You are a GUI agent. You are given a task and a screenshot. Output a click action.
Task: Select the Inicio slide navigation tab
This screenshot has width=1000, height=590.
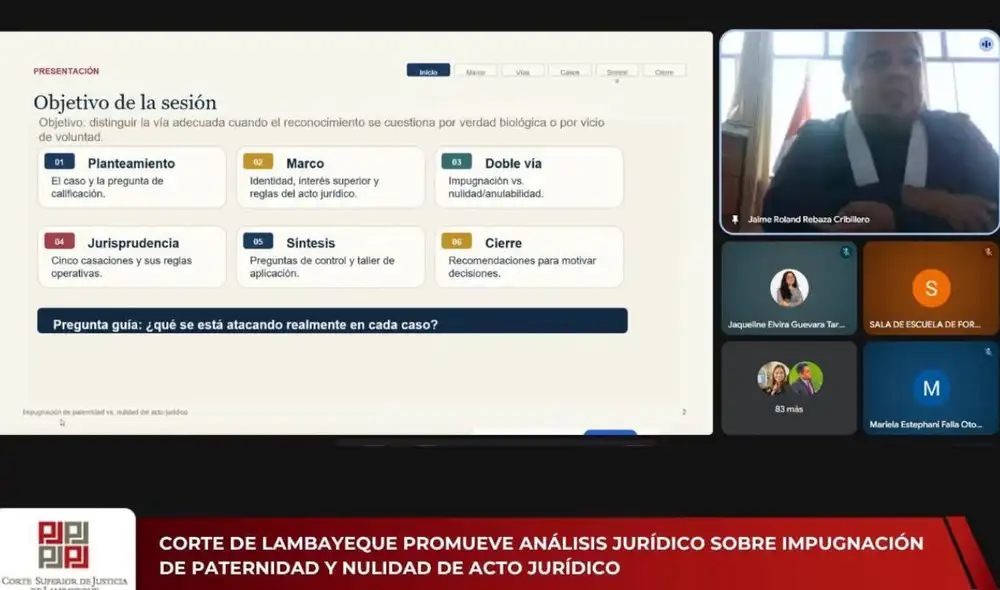[x=428, y=71]
